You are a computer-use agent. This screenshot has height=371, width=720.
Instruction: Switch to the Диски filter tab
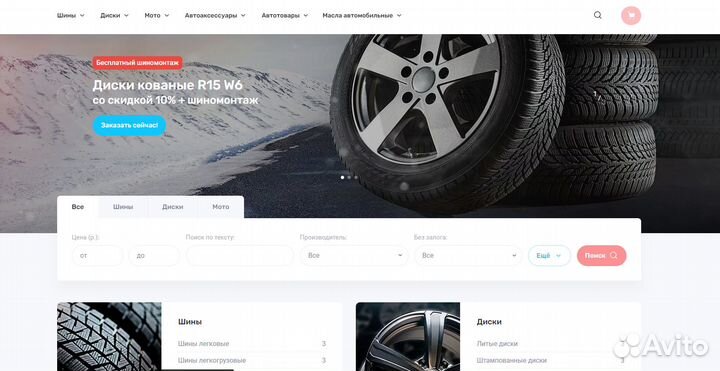(173, 207)
